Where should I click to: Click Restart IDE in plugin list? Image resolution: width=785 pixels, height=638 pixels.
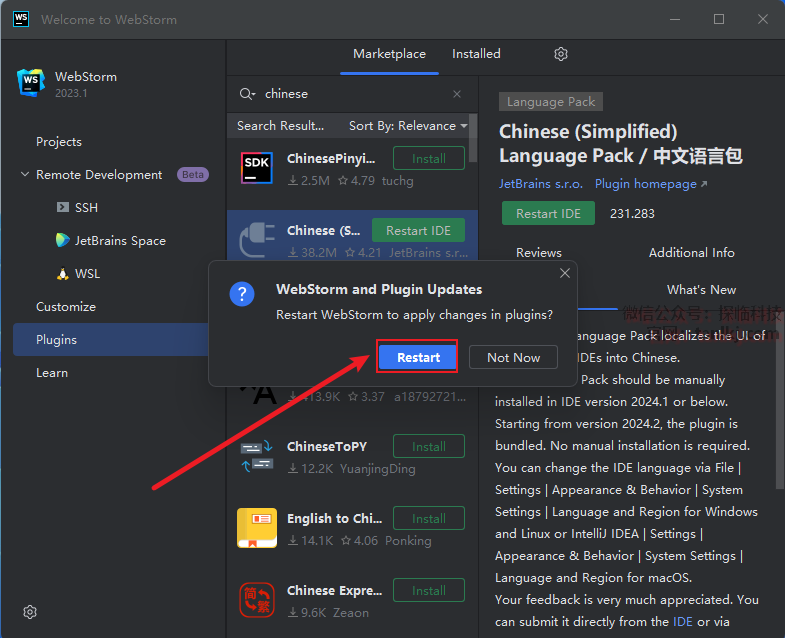[418, 230]
